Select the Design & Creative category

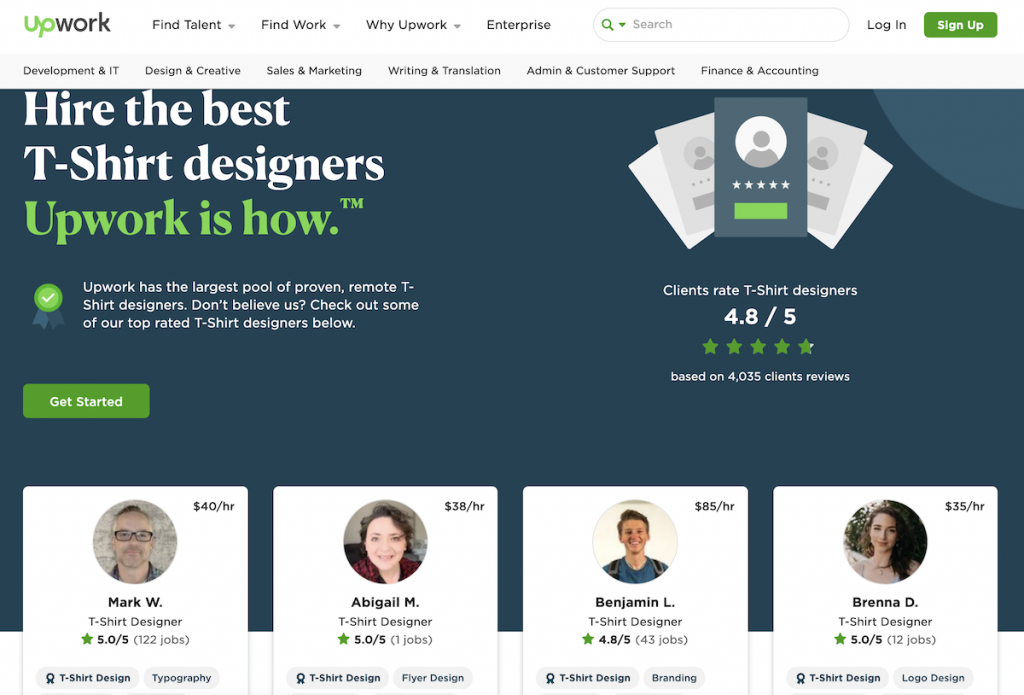[192, 71]
